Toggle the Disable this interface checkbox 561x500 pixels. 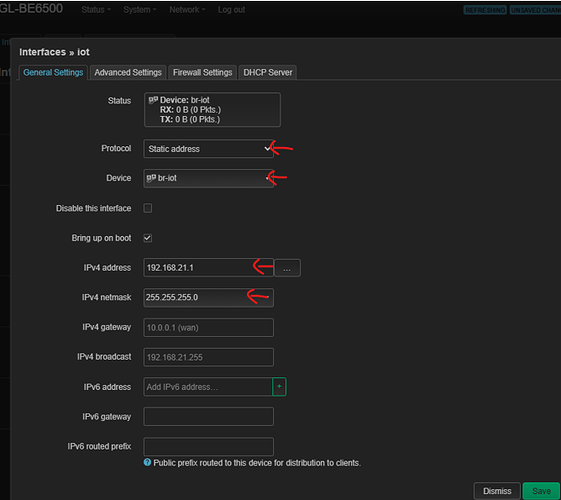point(148,208)
